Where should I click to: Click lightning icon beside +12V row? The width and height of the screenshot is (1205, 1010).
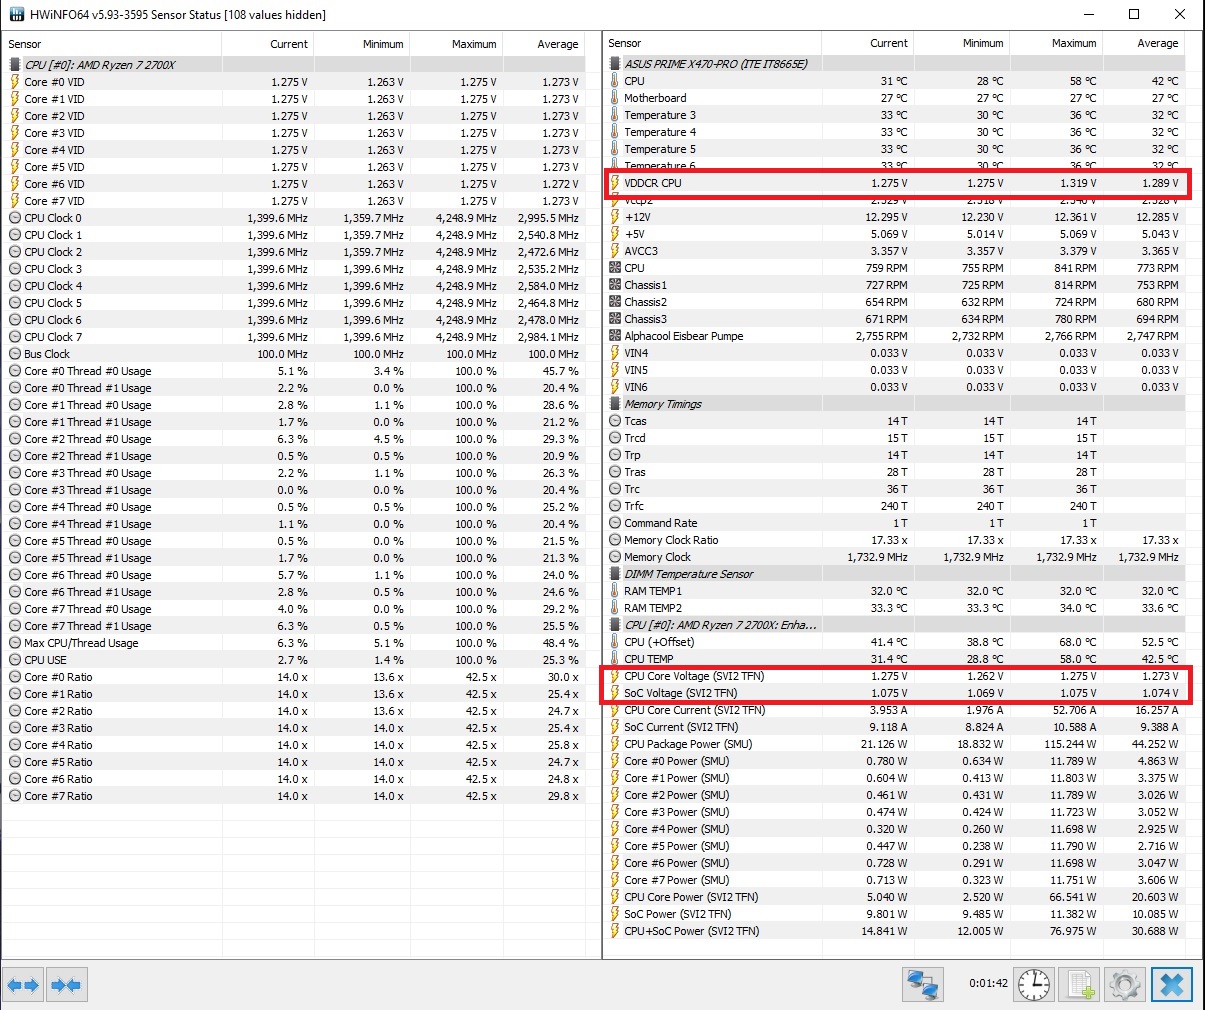(x=615, y=217)
